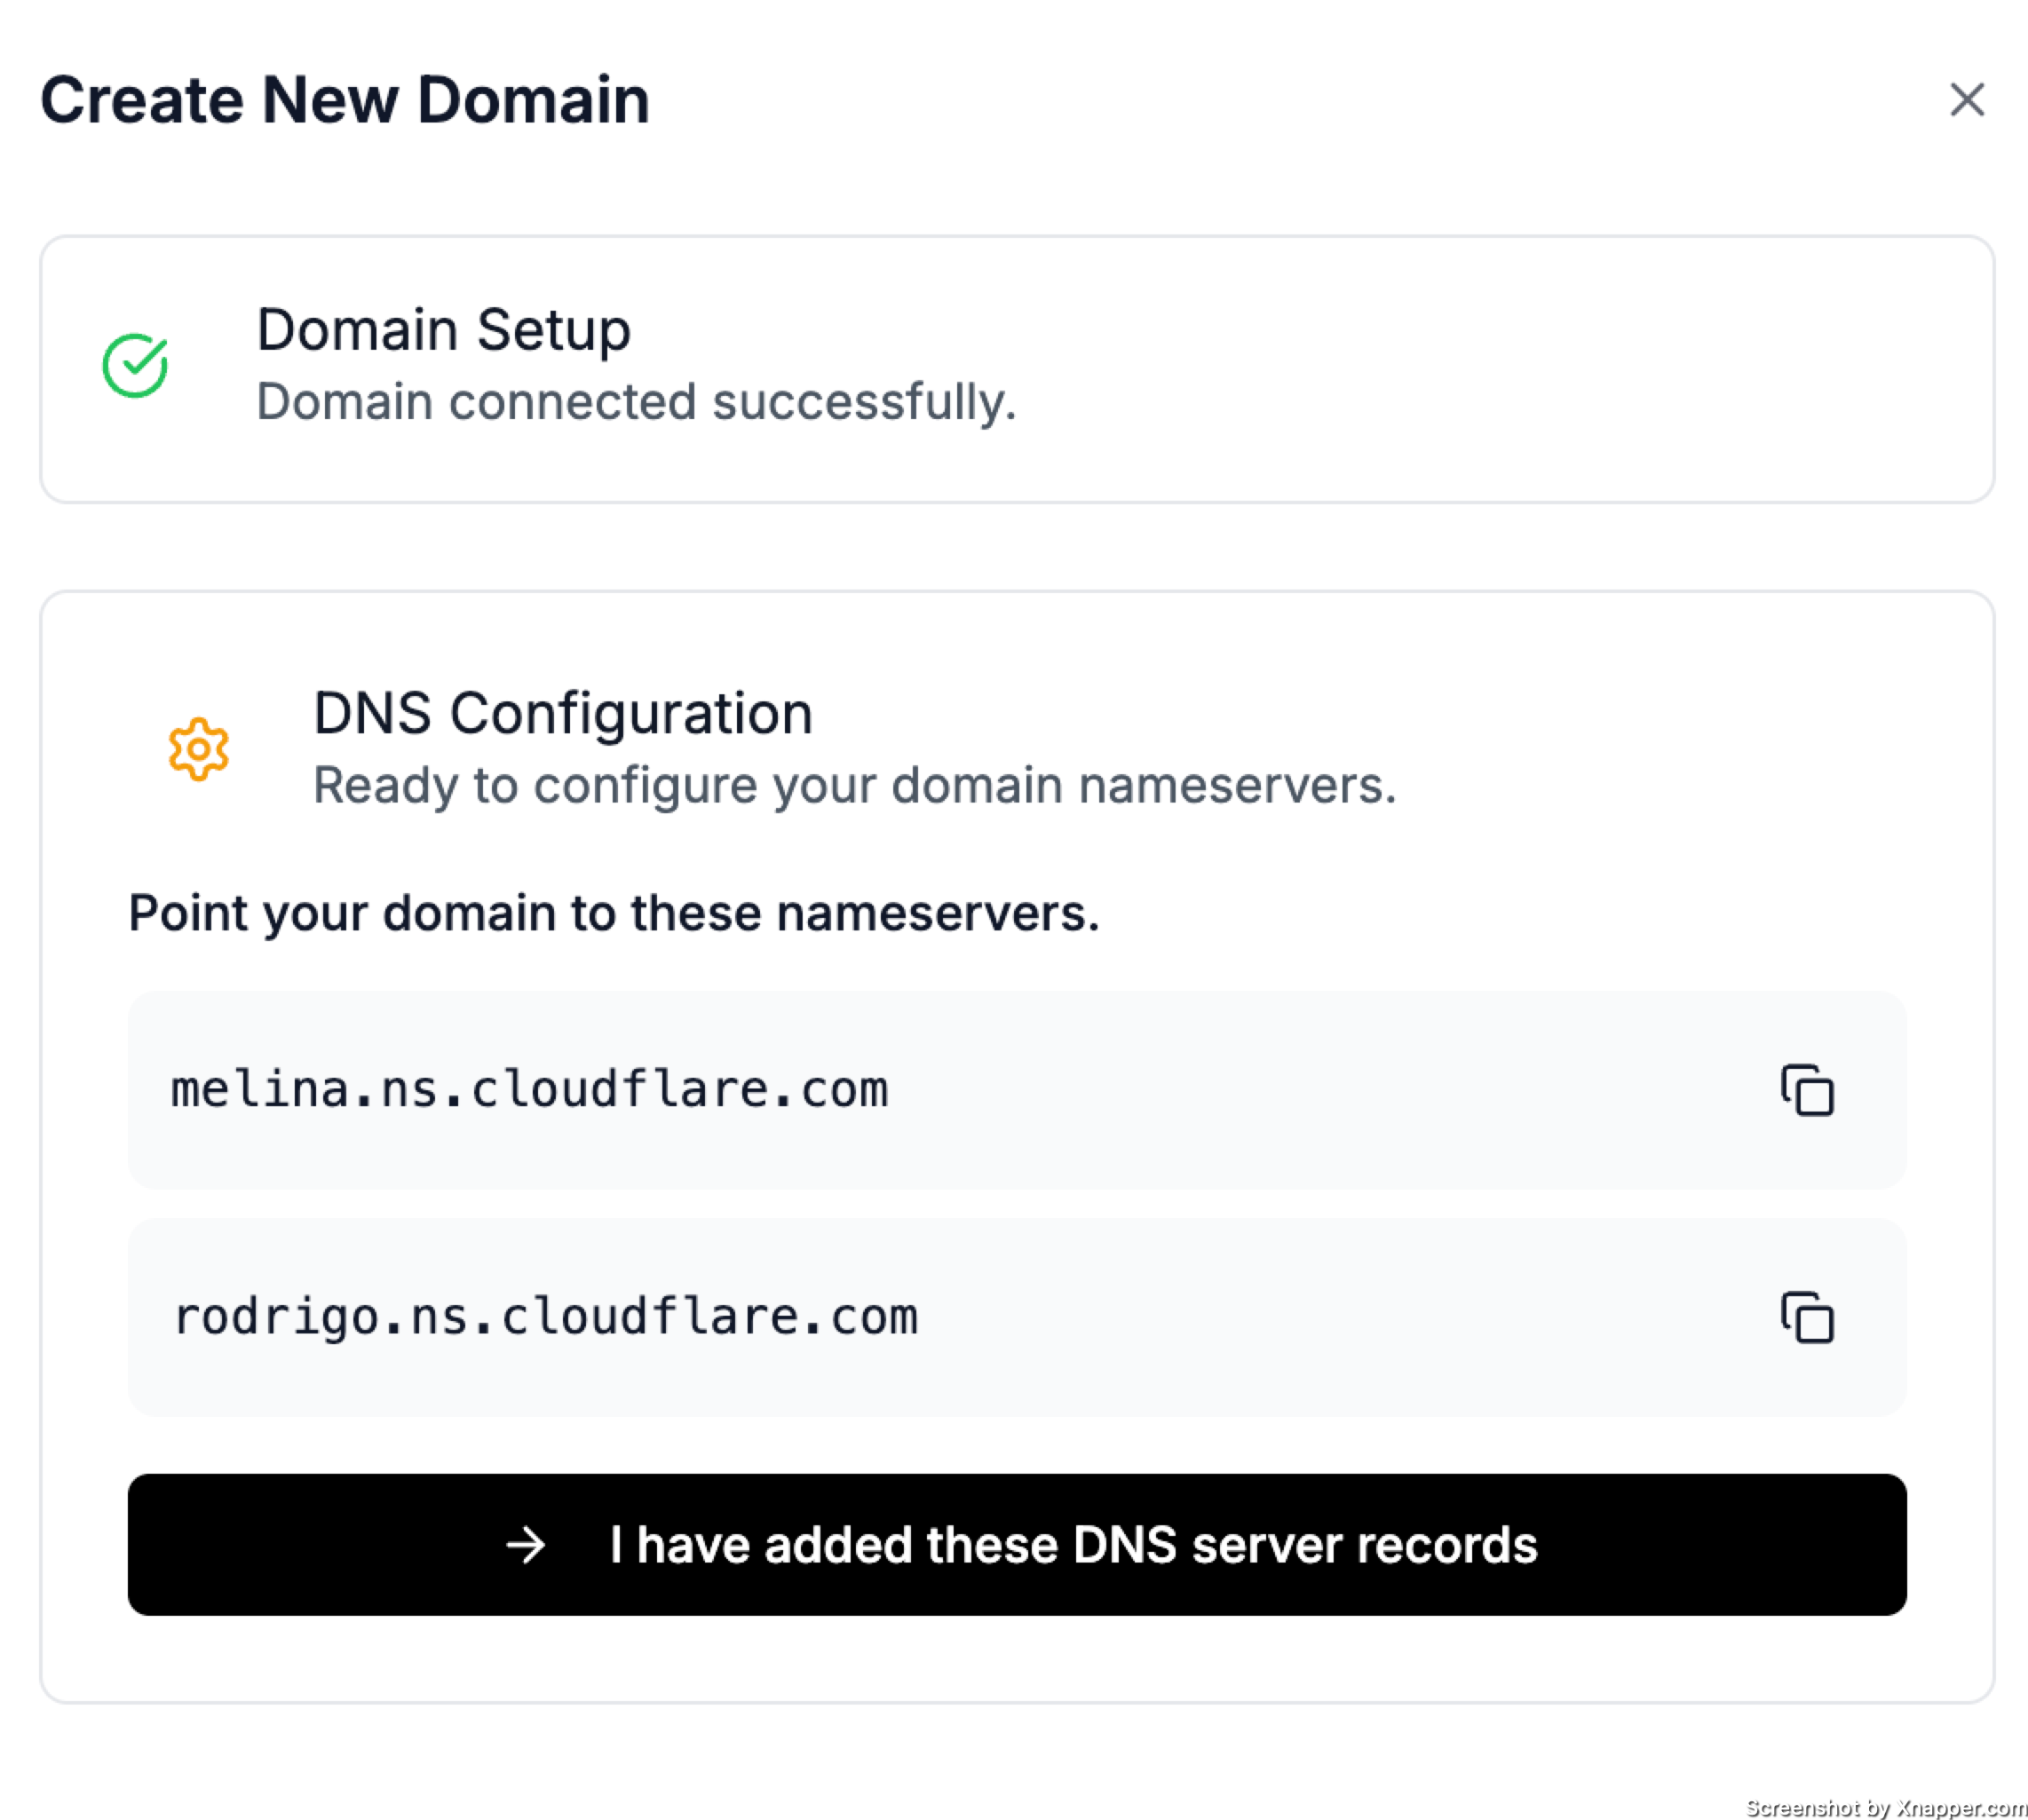The height and width of the screenshot is (1820, 2028).
Task: Click "Point your domain to these nameservers." label
Action: pyautogui.click(x=614, y=913)
